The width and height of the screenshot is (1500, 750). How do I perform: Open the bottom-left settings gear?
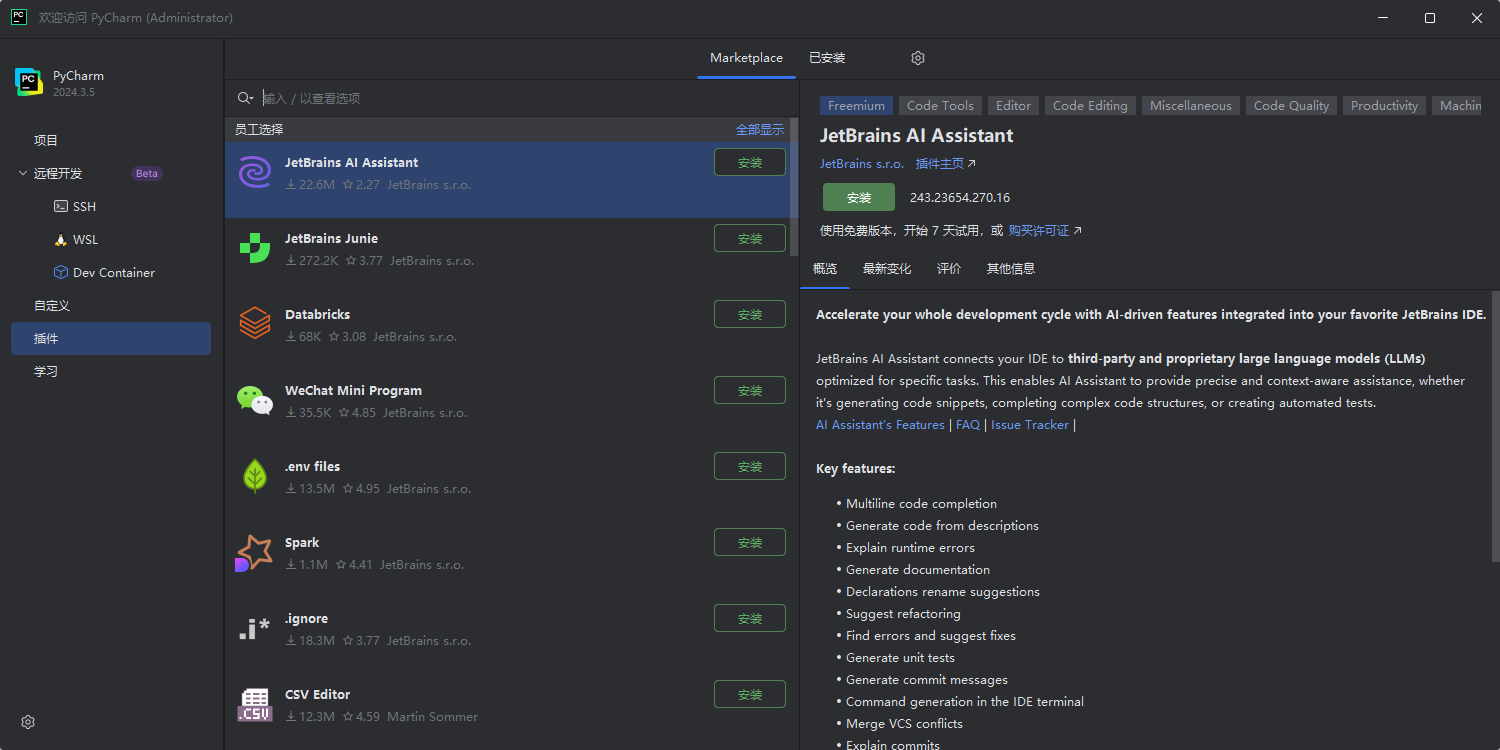(28, 722)
